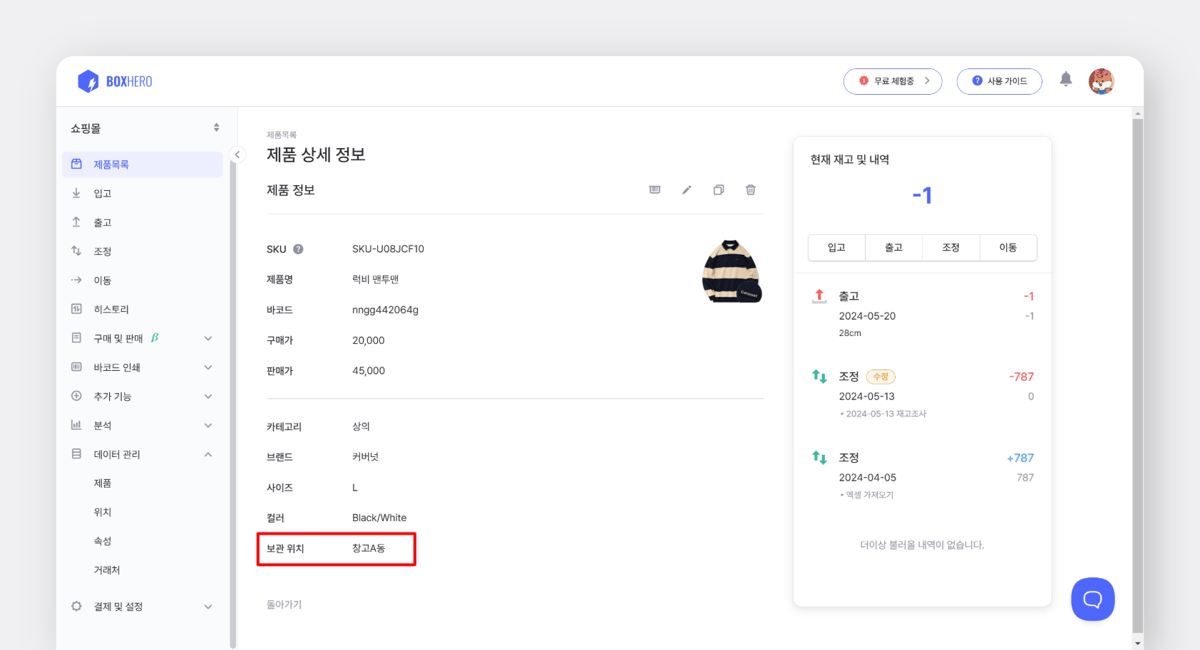Open the product sweater thumbnail image

(731, 270)
